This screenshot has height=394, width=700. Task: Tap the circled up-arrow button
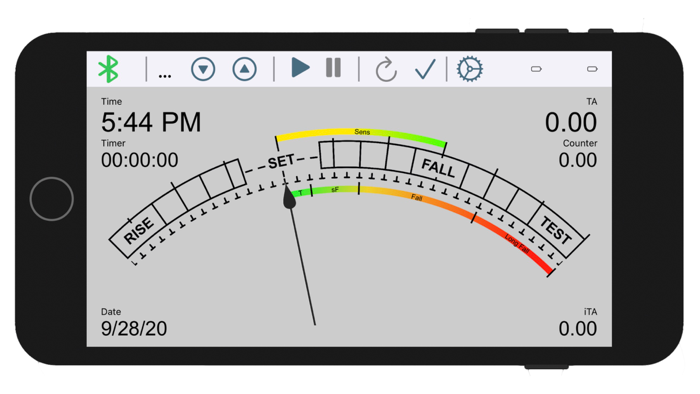point(244,69)
